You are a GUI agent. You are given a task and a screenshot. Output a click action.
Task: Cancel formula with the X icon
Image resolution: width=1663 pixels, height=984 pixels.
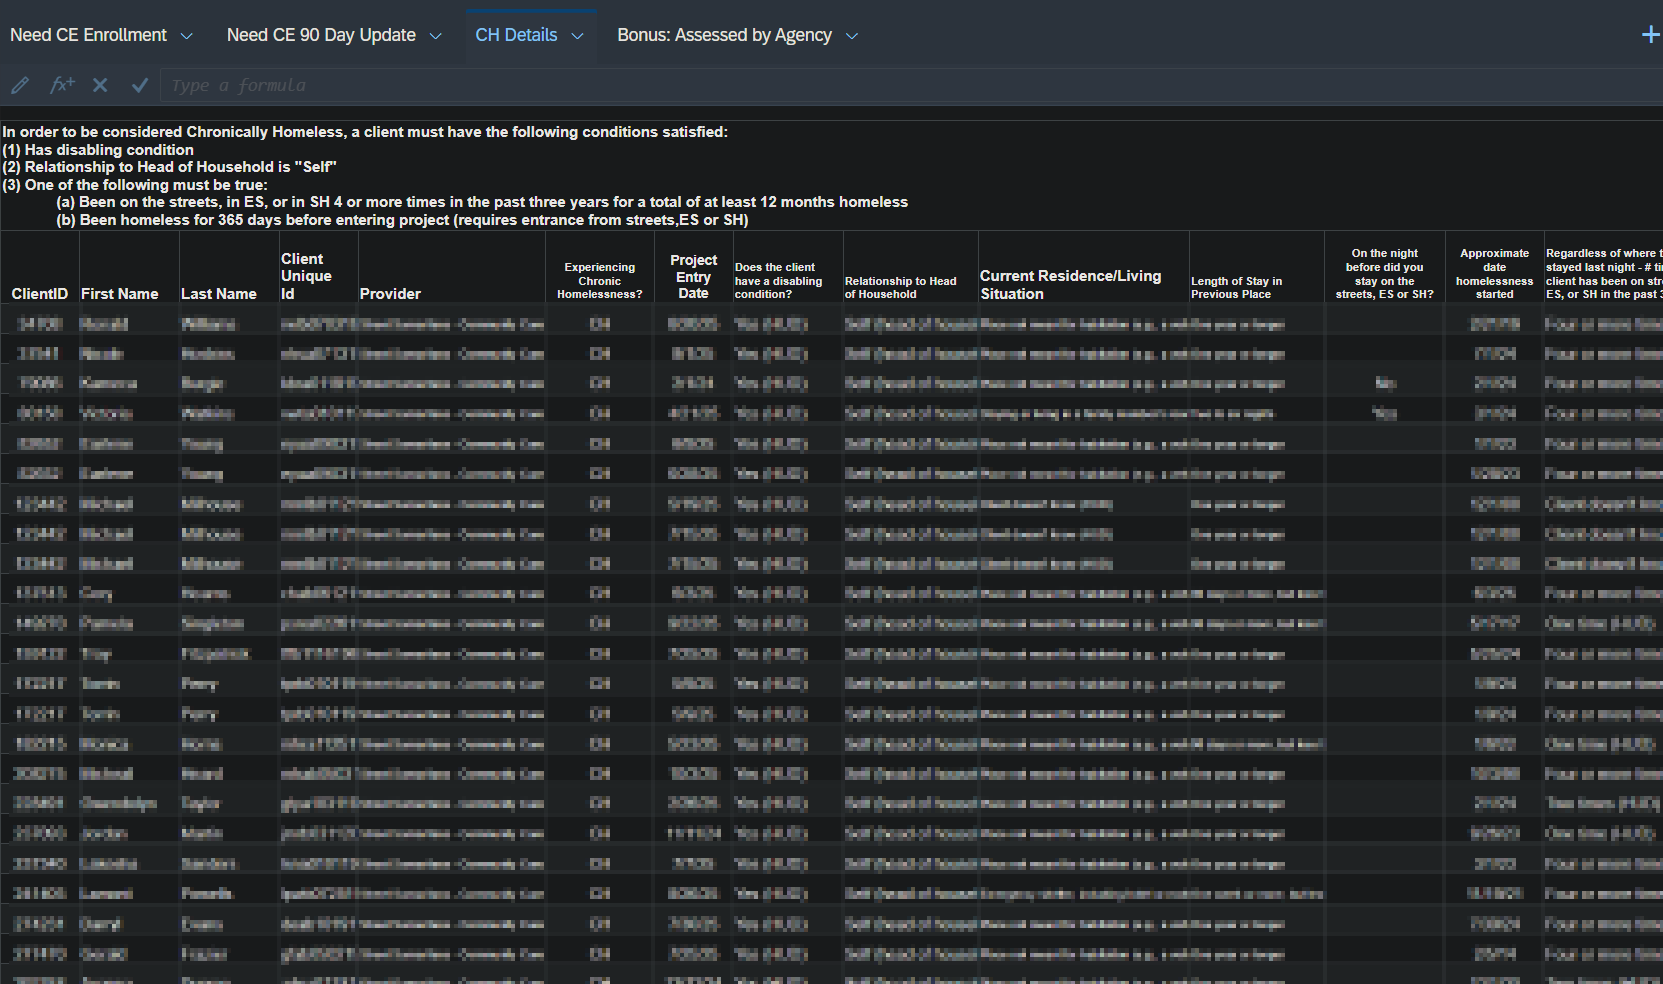(x=100, y=85)
